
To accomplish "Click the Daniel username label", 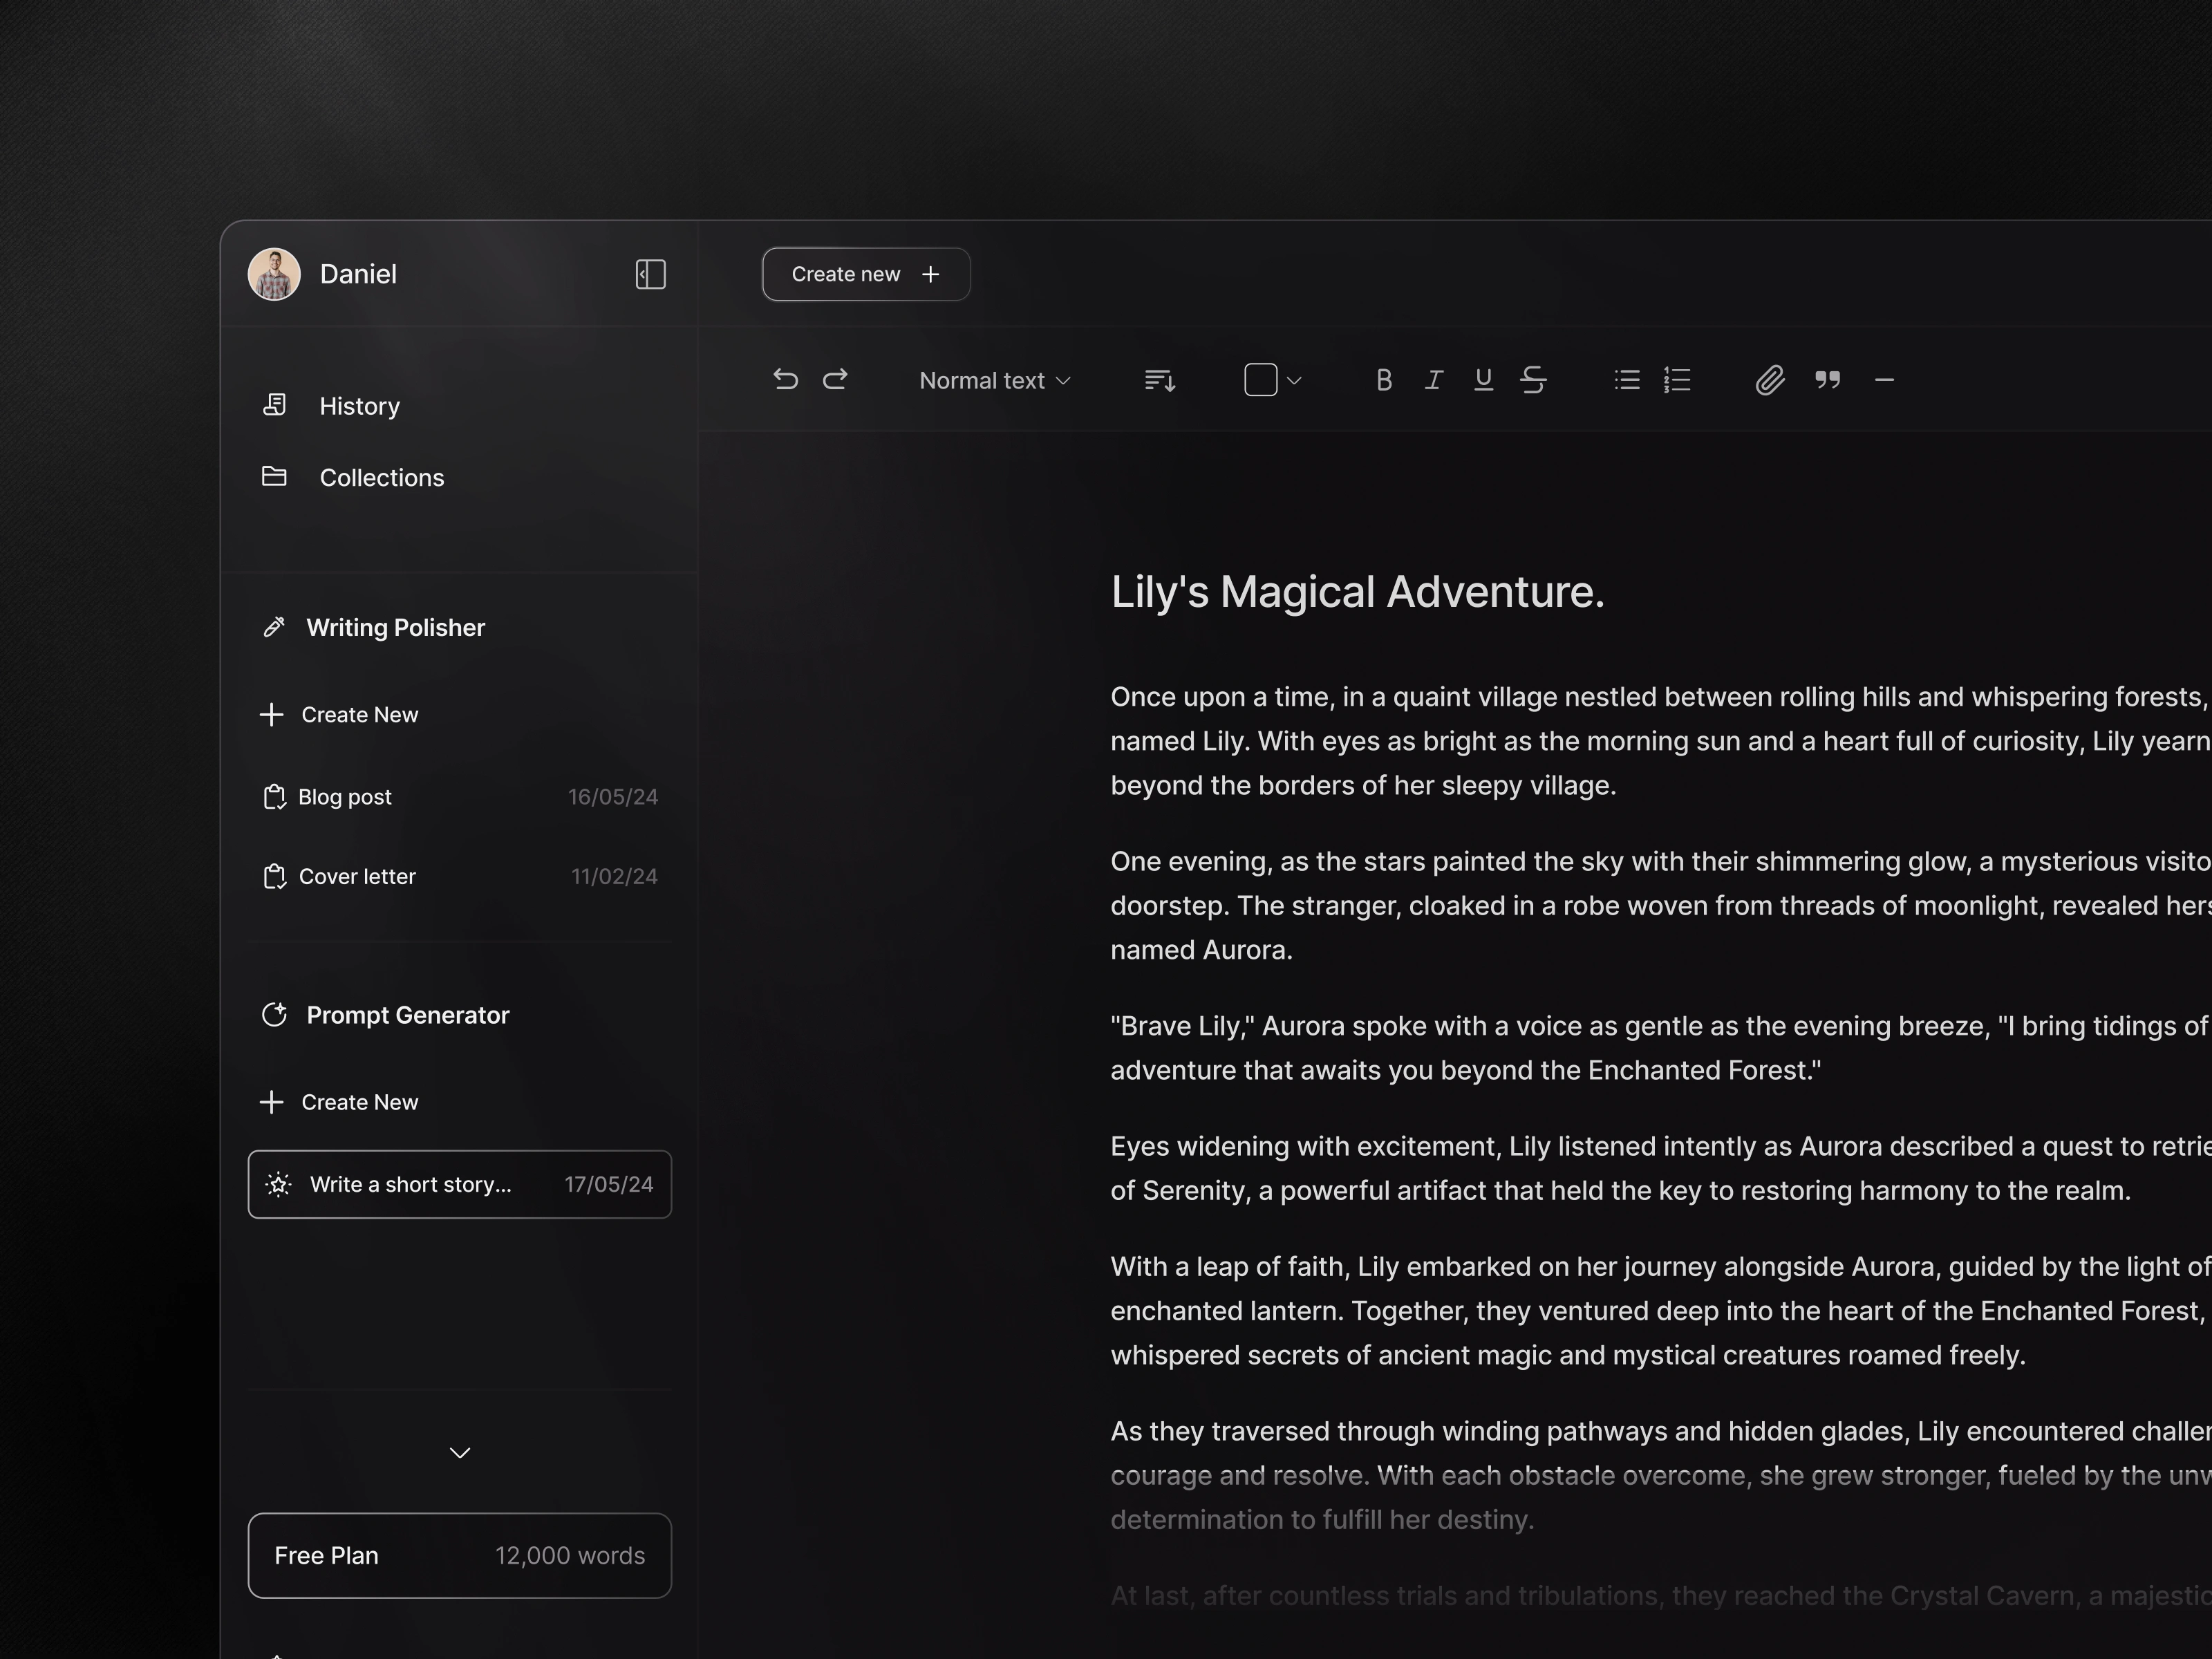I will pos(358,274).
